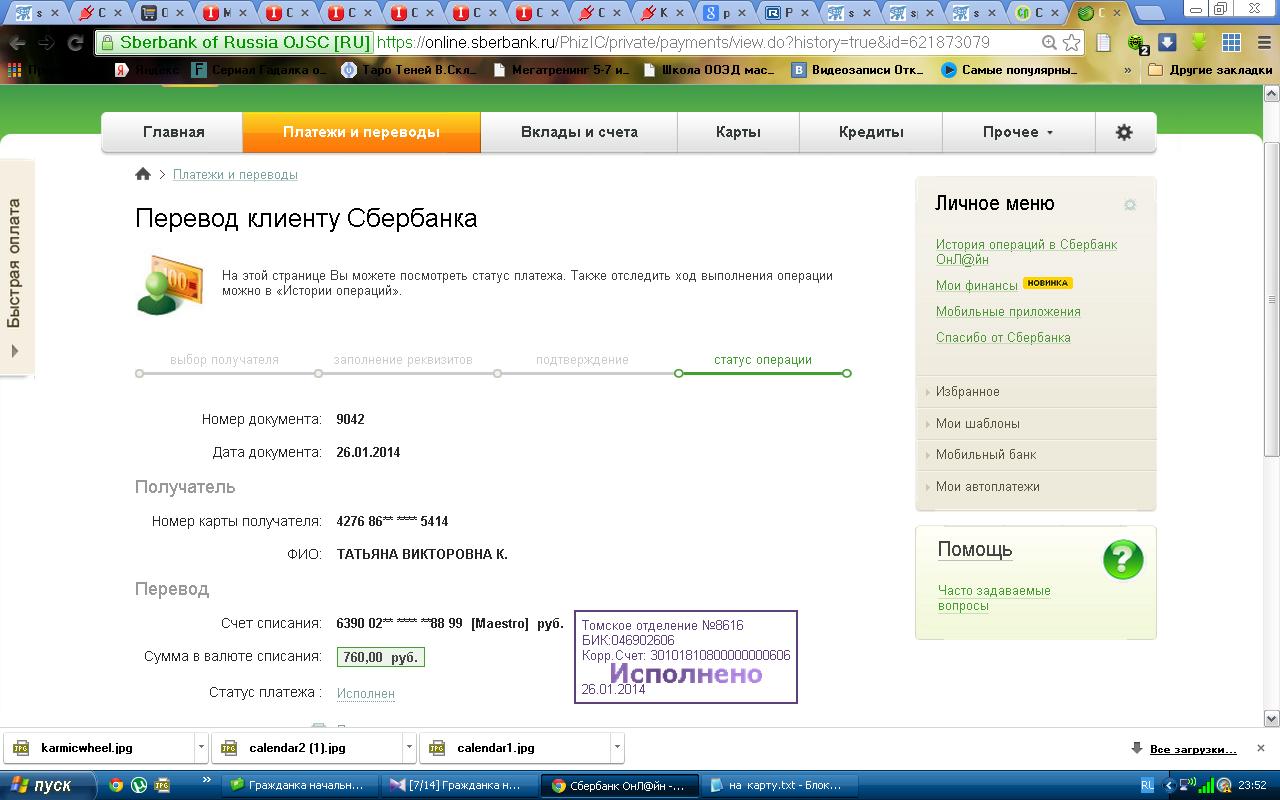This screenshot has height=800, width=1280.
Task: Show hidden bookmarks with the overflow chevron
Action: coord(1128,70)
